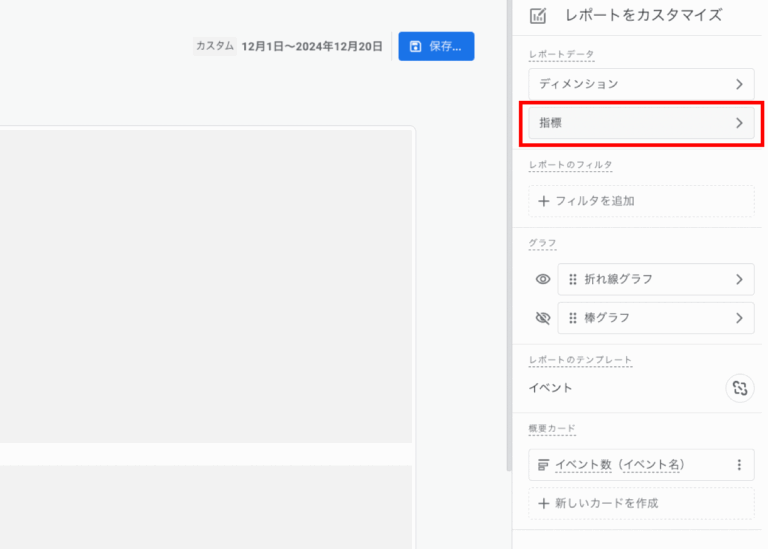This screenshot has width=768, height=549.
Task: Open three-dot menu on イベント数 card
Action: [x=739, y=465]
